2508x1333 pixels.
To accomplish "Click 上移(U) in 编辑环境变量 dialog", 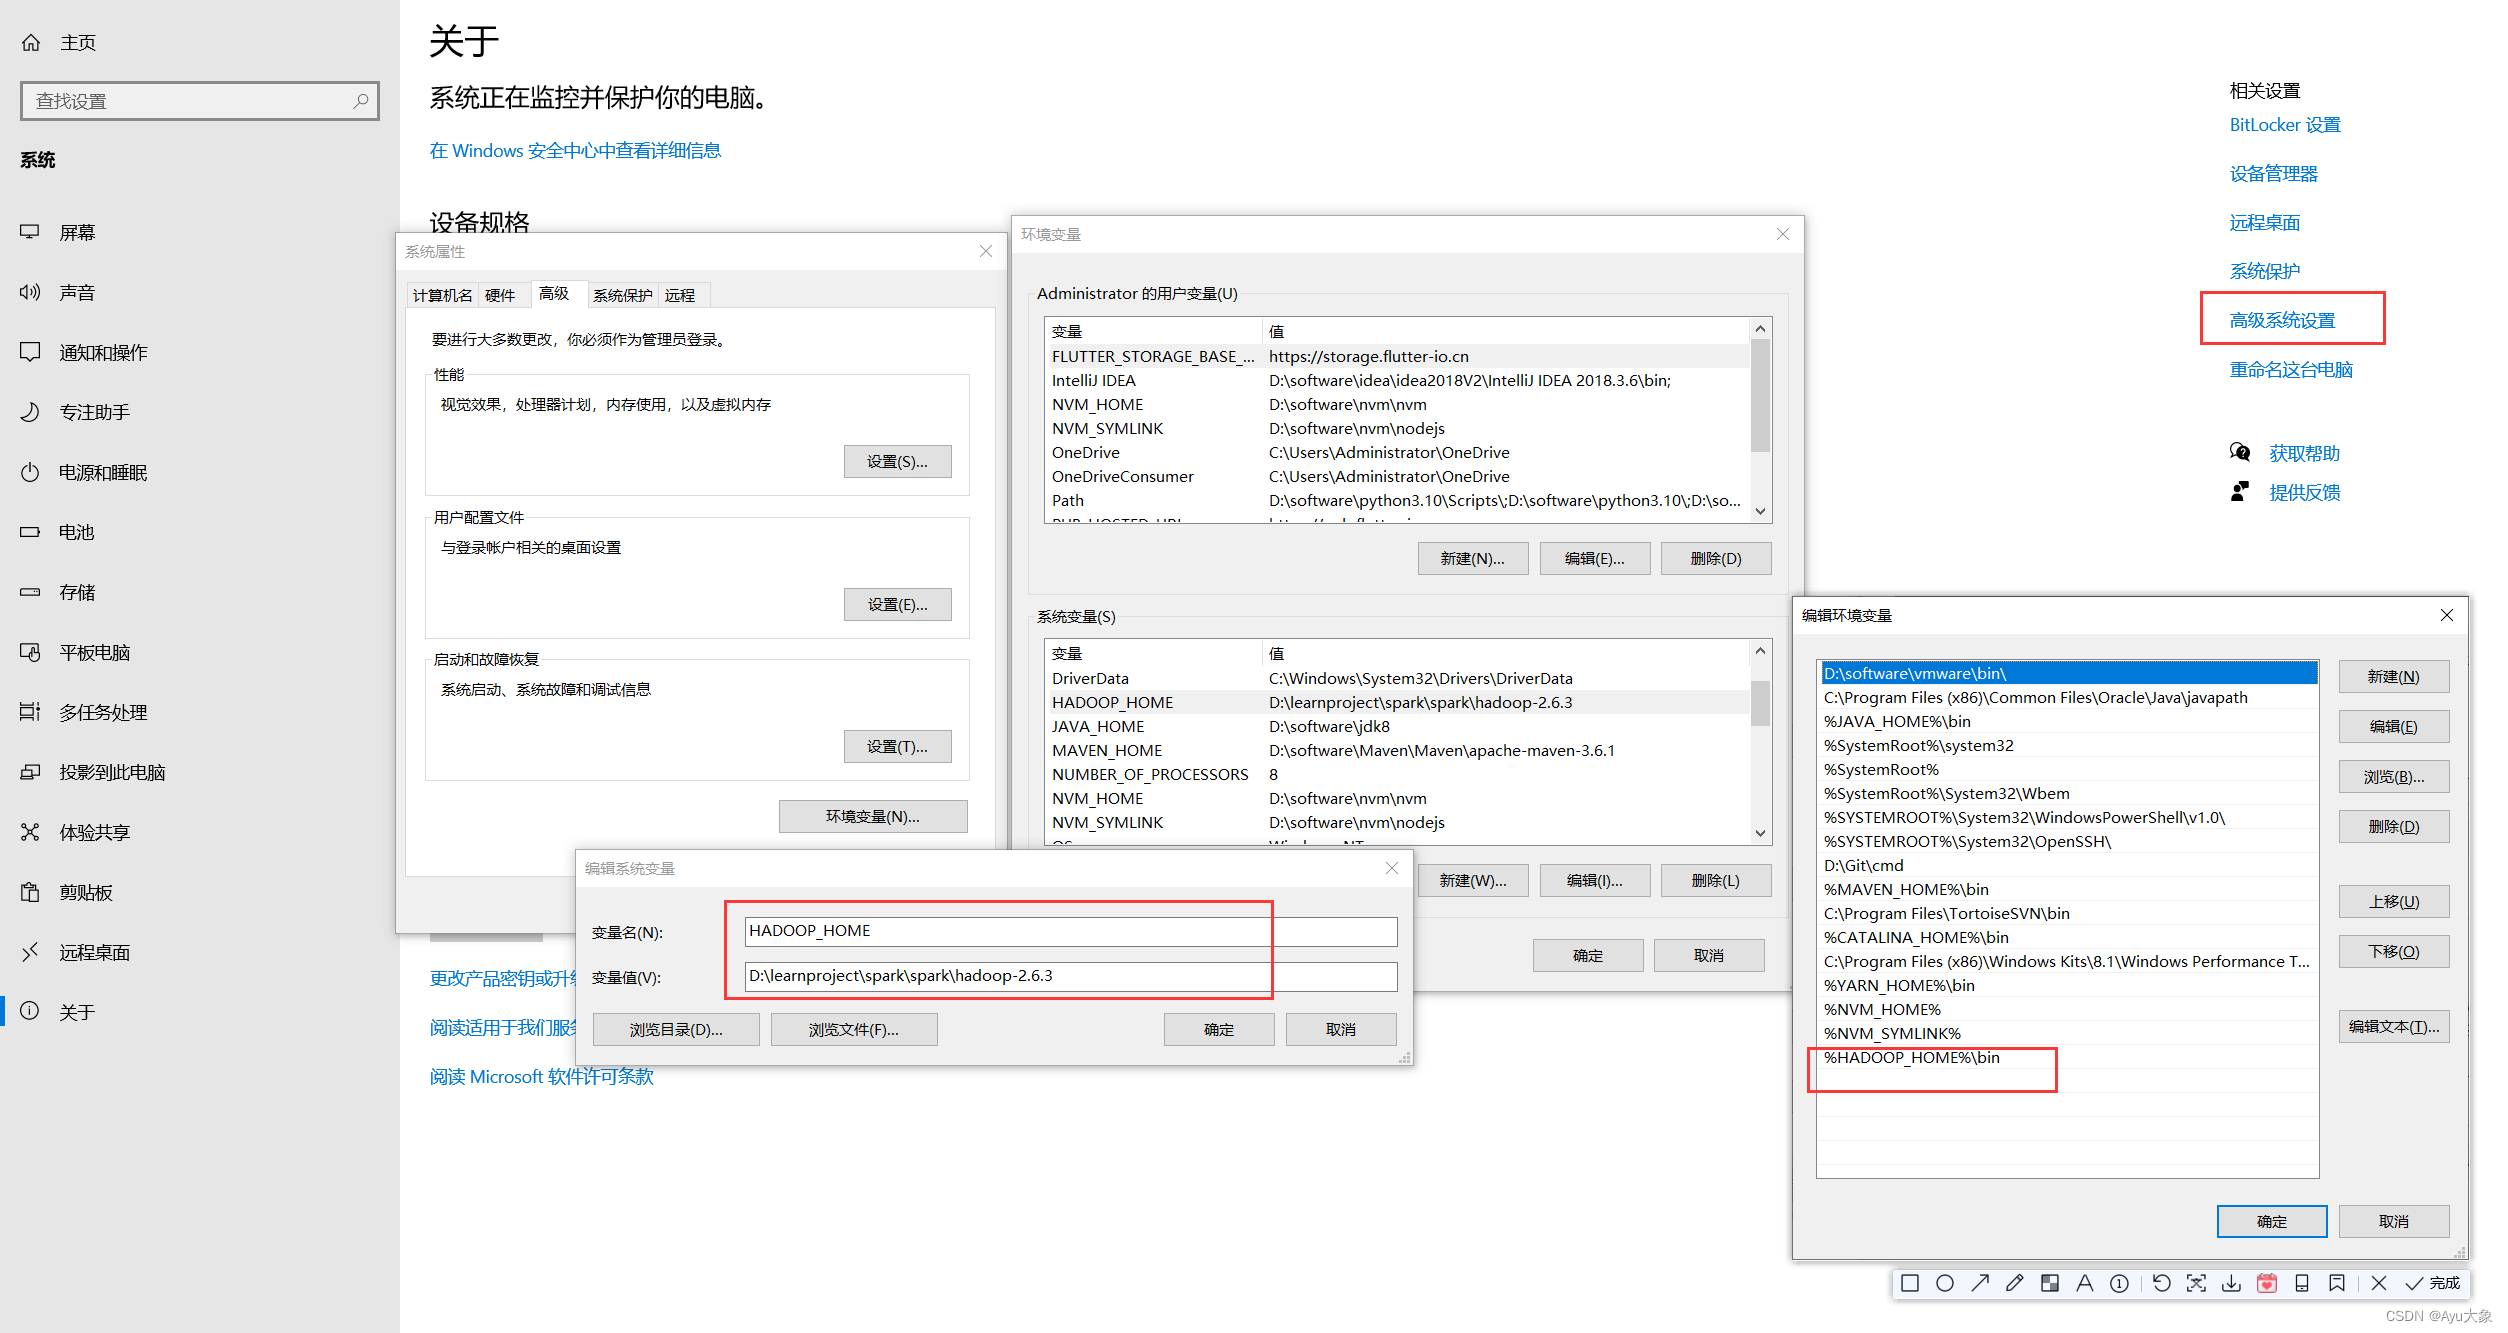I will [x=2393, y=901].
